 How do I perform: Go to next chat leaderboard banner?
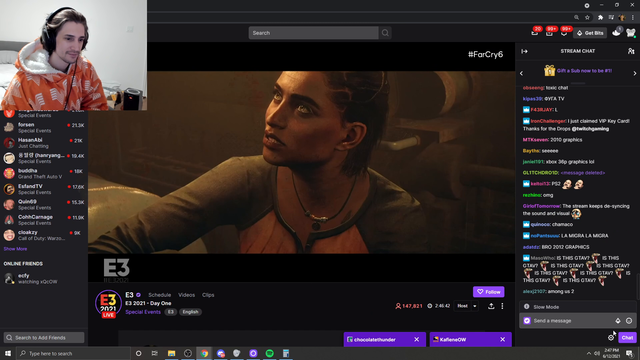[635, 73]
